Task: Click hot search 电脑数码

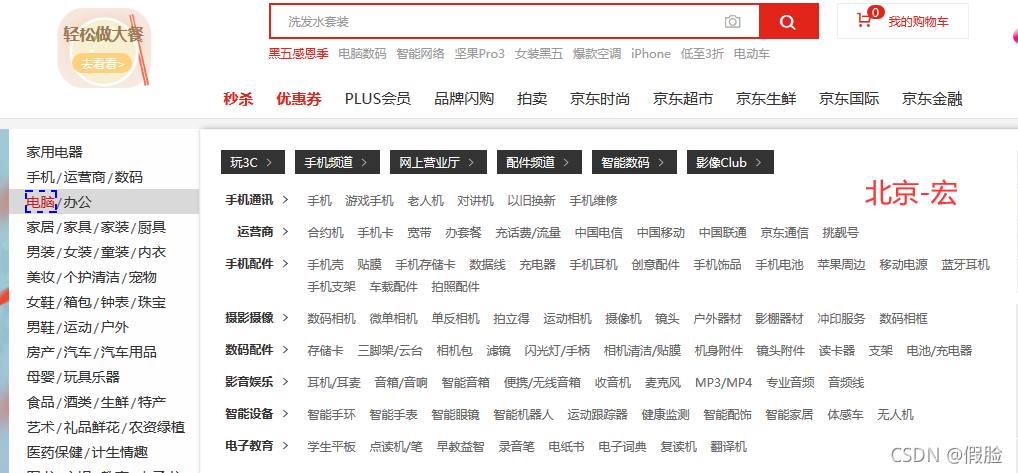Action: click(x=362, y=54)
